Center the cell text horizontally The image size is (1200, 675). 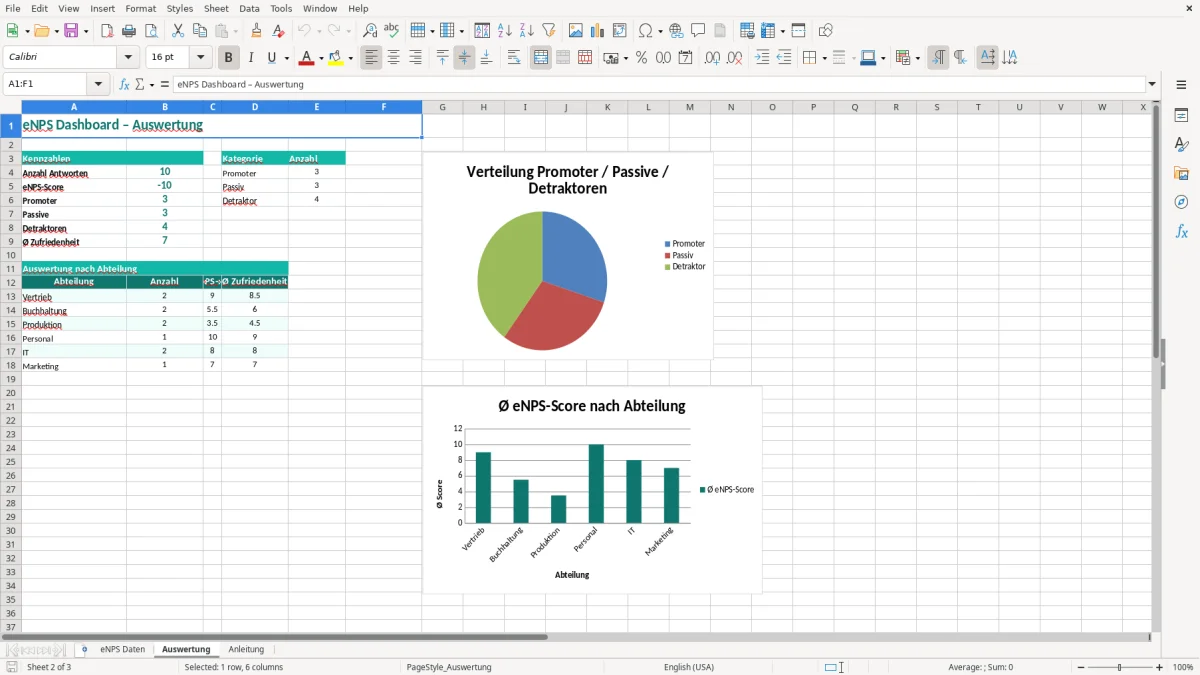point(394,58)
